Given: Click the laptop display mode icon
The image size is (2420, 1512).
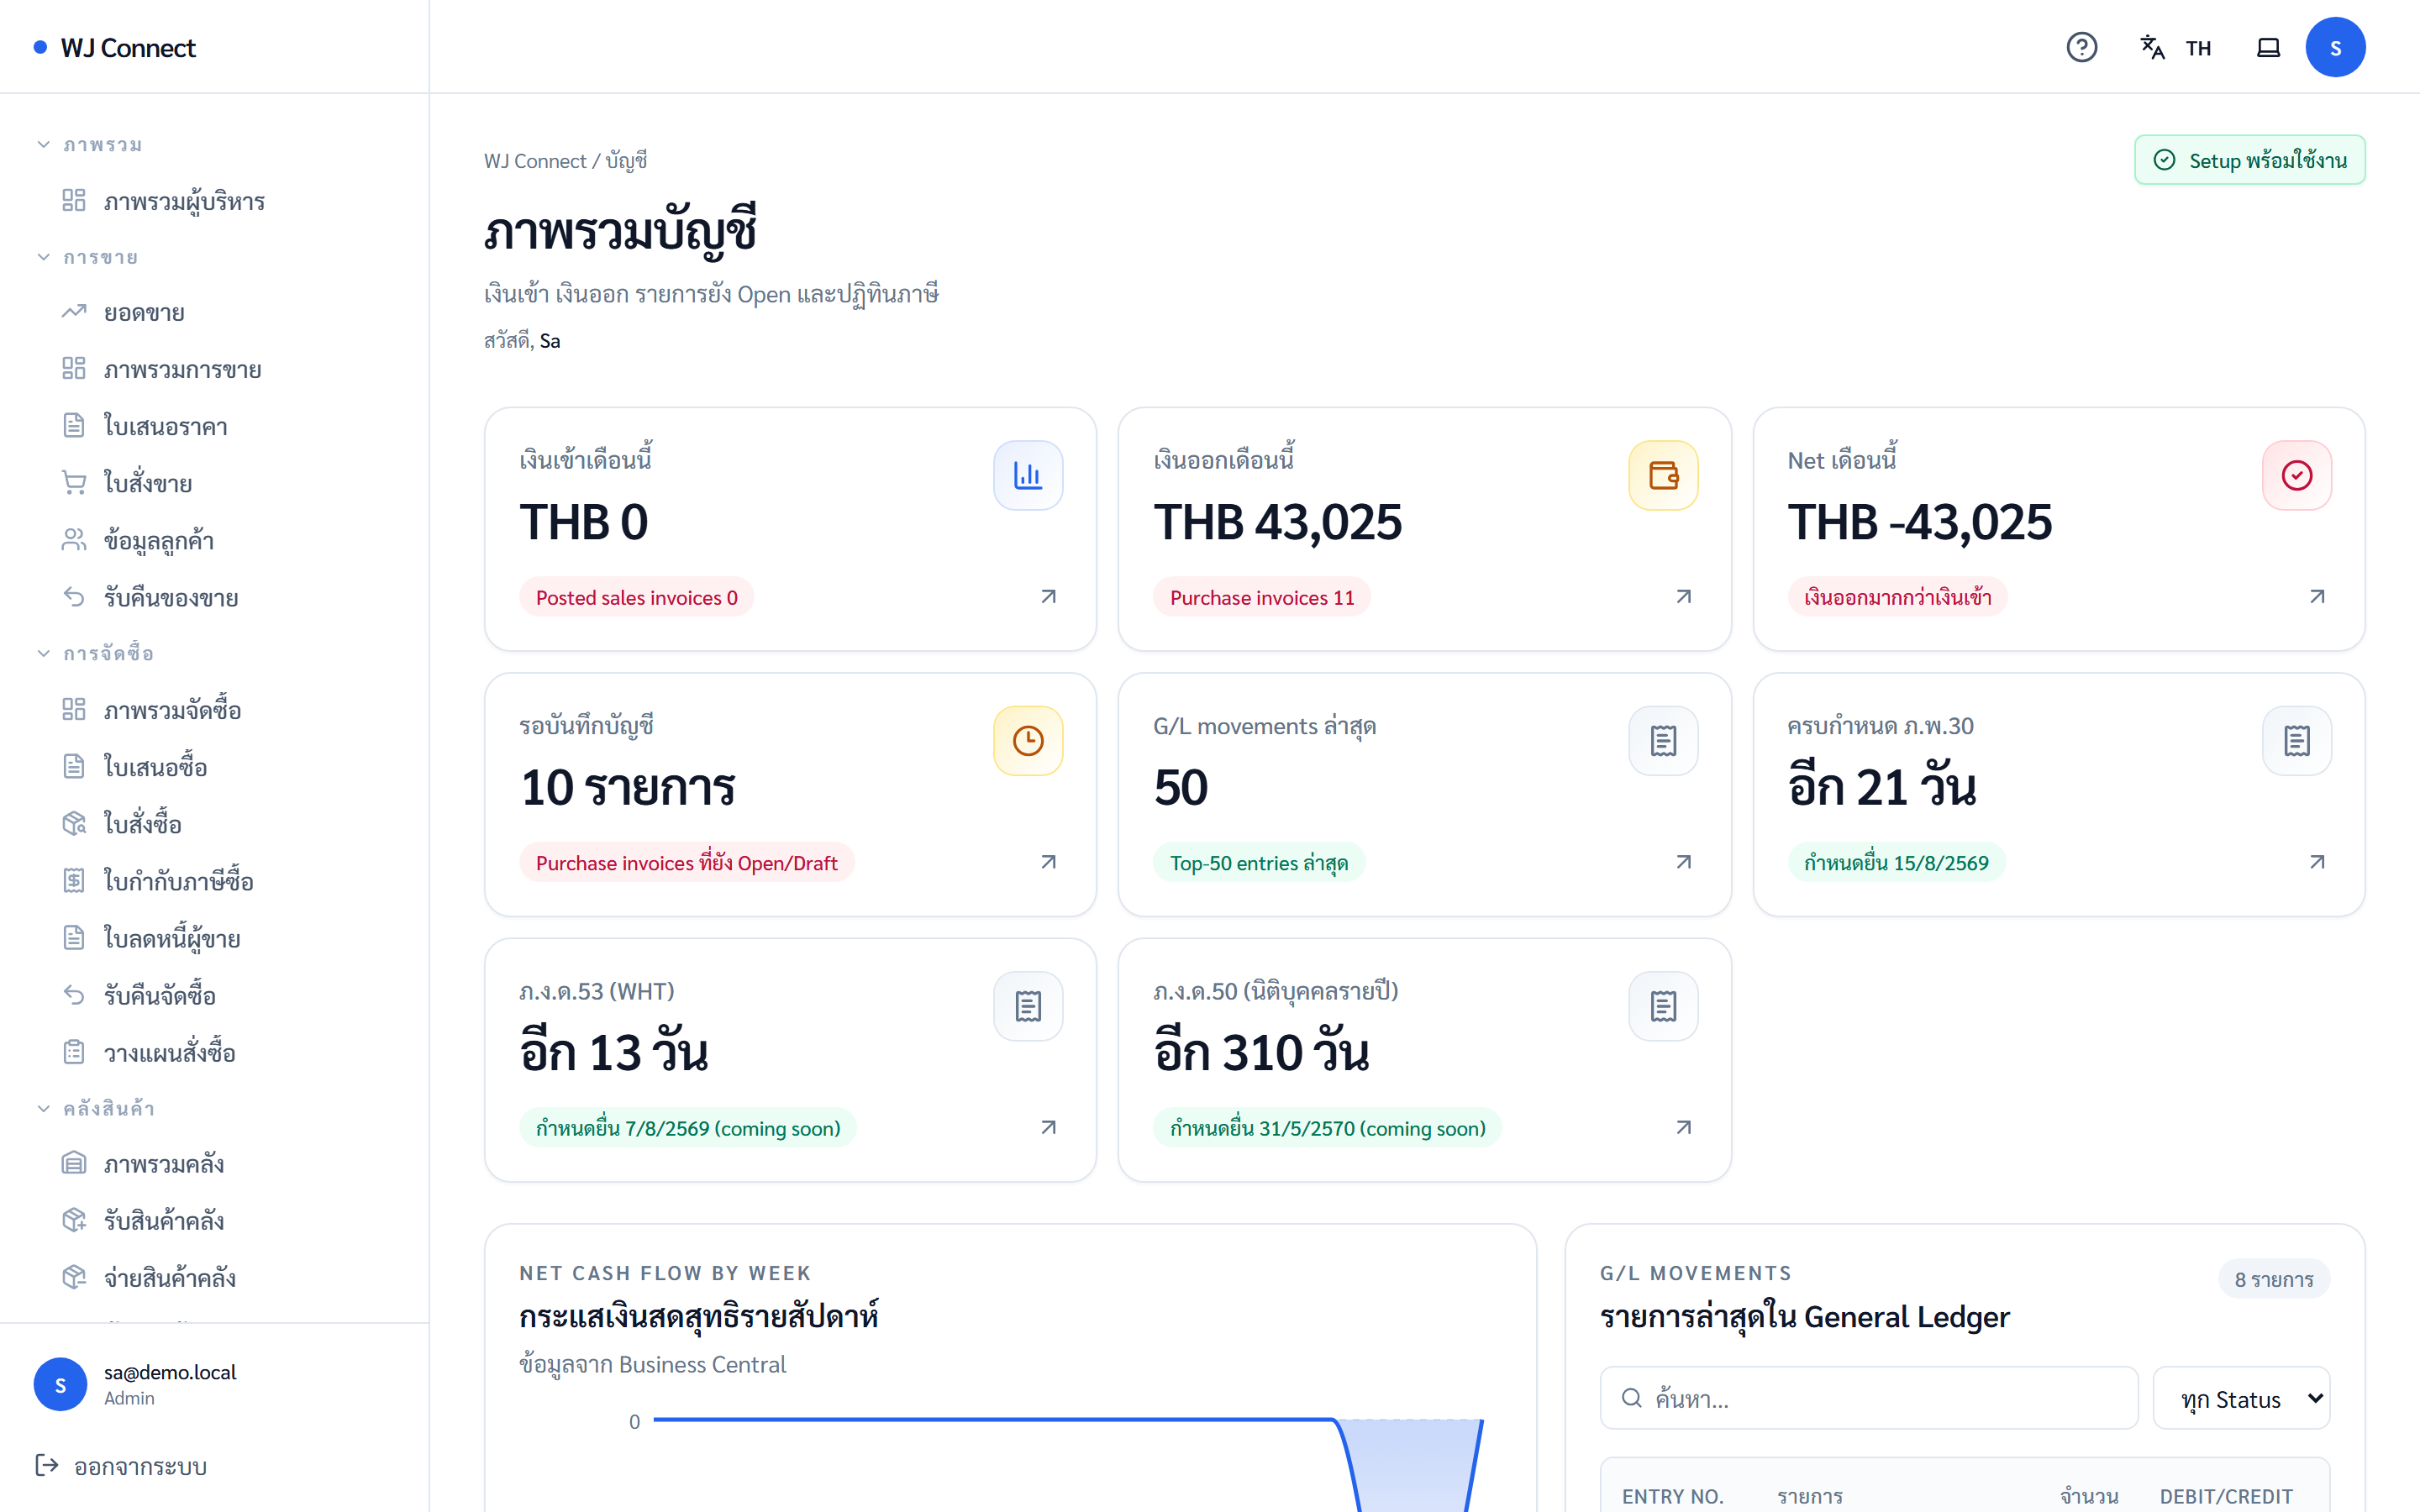Looking at the screenshot, I should [2268, 47].
